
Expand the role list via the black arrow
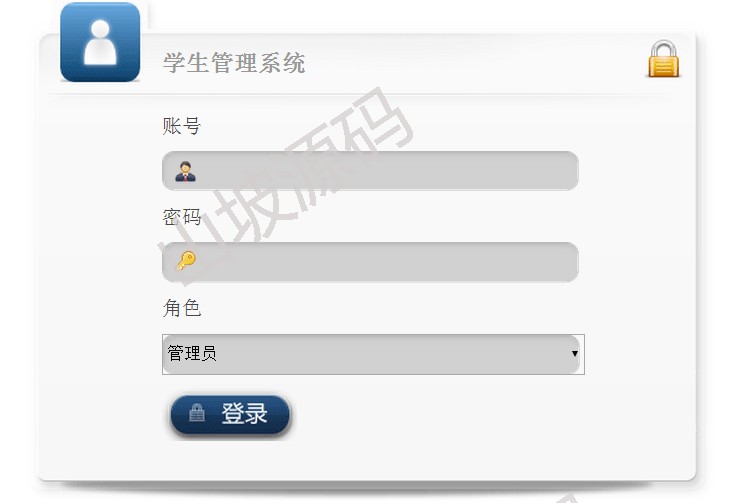575,353
